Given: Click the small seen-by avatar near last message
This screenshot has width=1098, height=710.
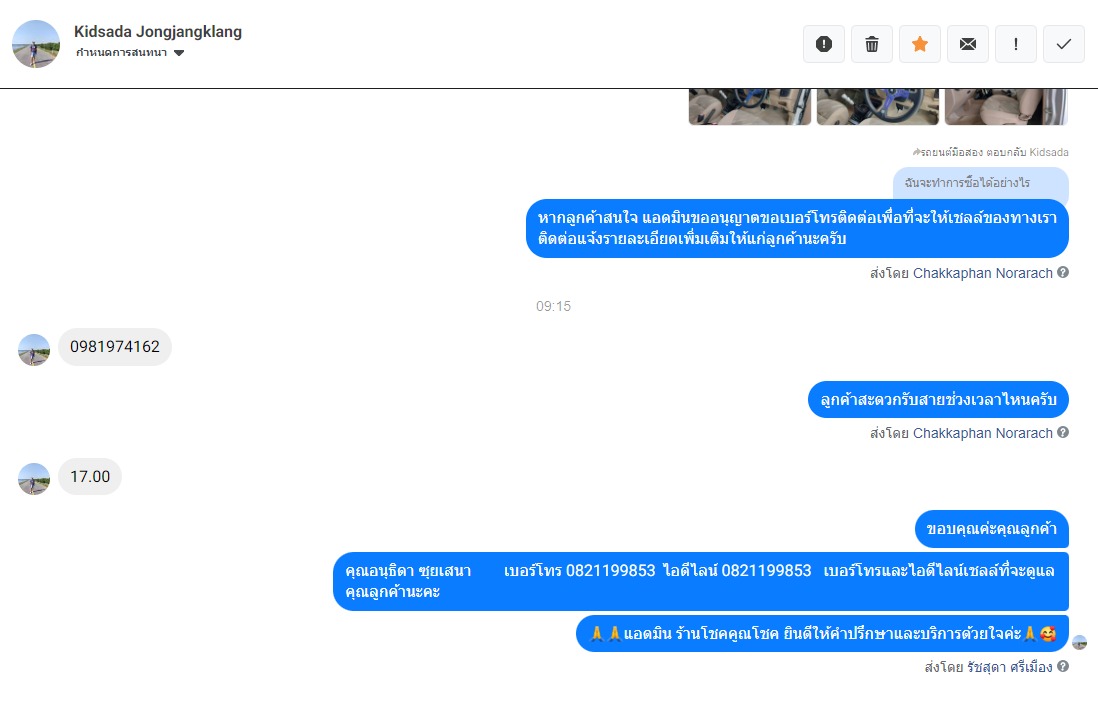Looking at the screenshot, I should (1079, 642).
